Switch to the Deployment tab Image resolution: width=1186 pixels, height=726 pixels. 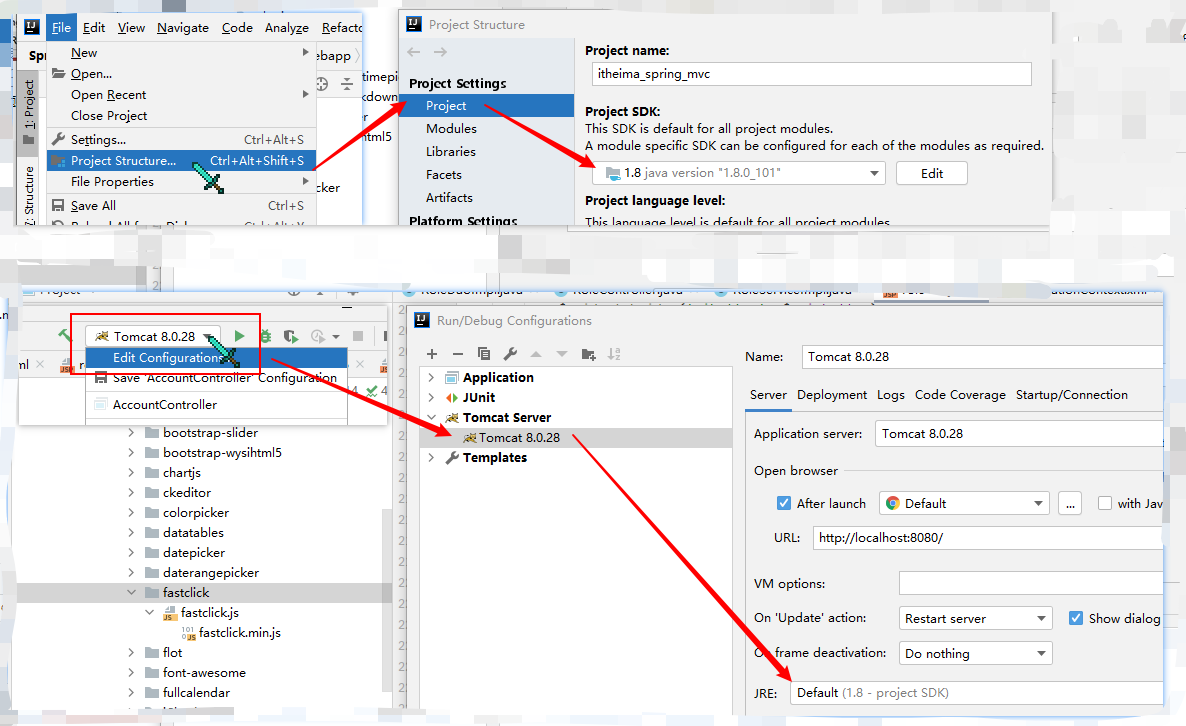[x=832, y=395]
